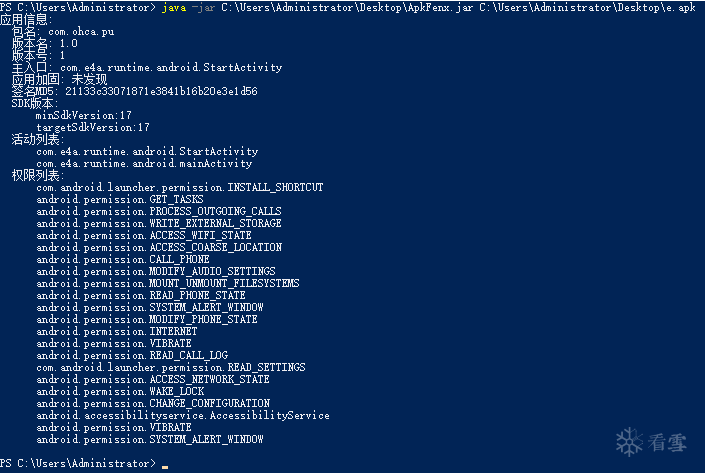Click the INSTALL_SHORTCUT permission line
705x473 pixels.
pos(179,187)
